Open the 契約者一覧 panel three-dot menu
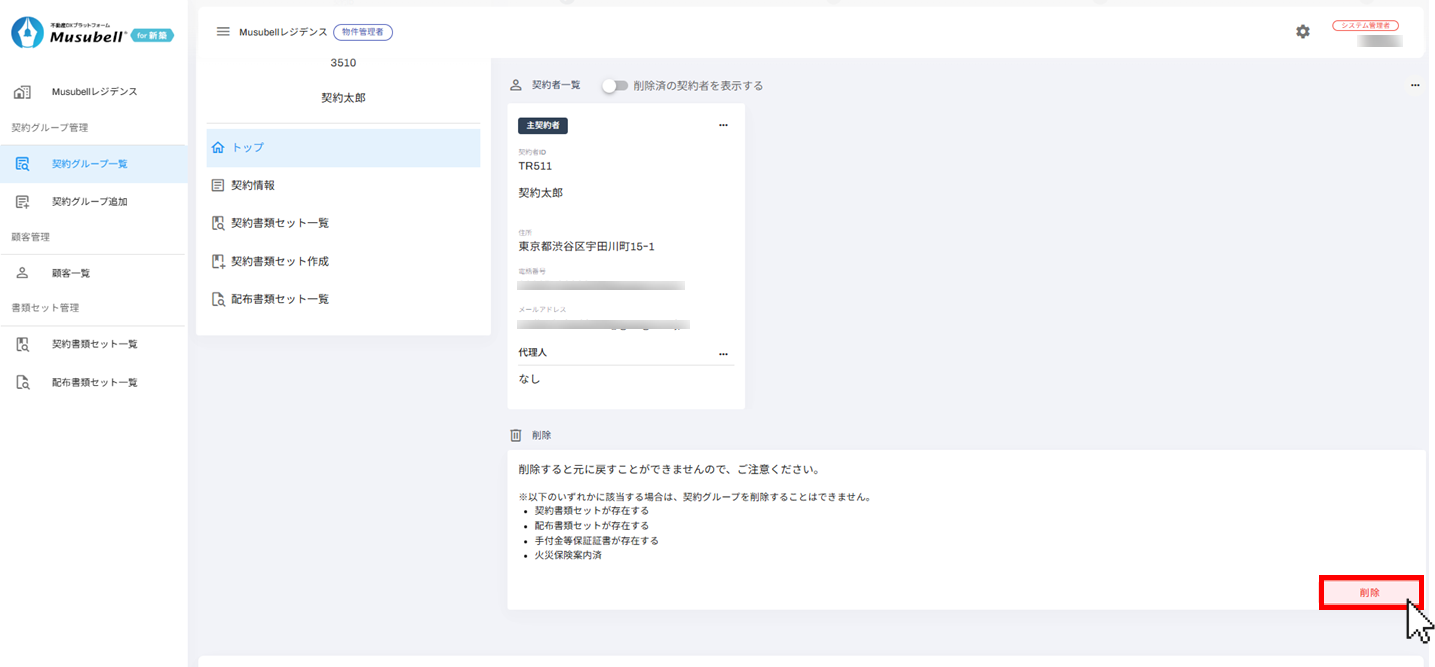This screenshot has width=1435, height=667. 1414,86
